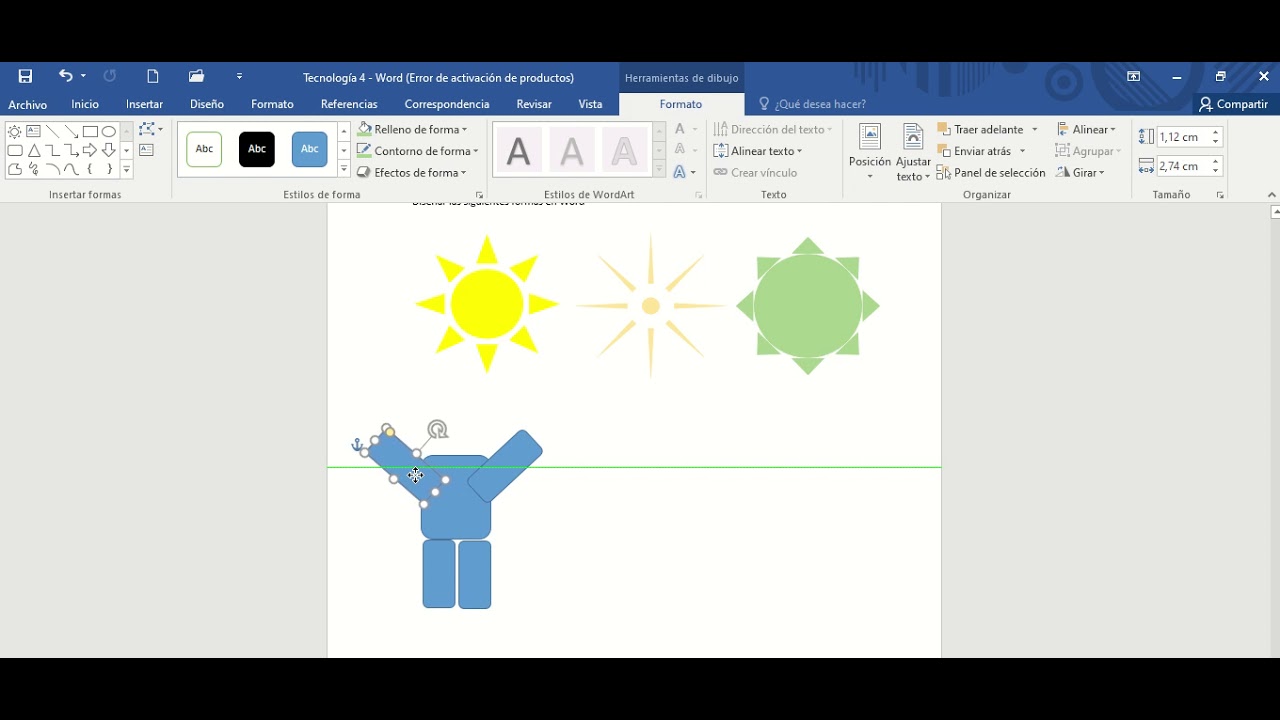Create a new blank document icon
1280x720 pixels.
pyautogui.click(x=153, y=76)
